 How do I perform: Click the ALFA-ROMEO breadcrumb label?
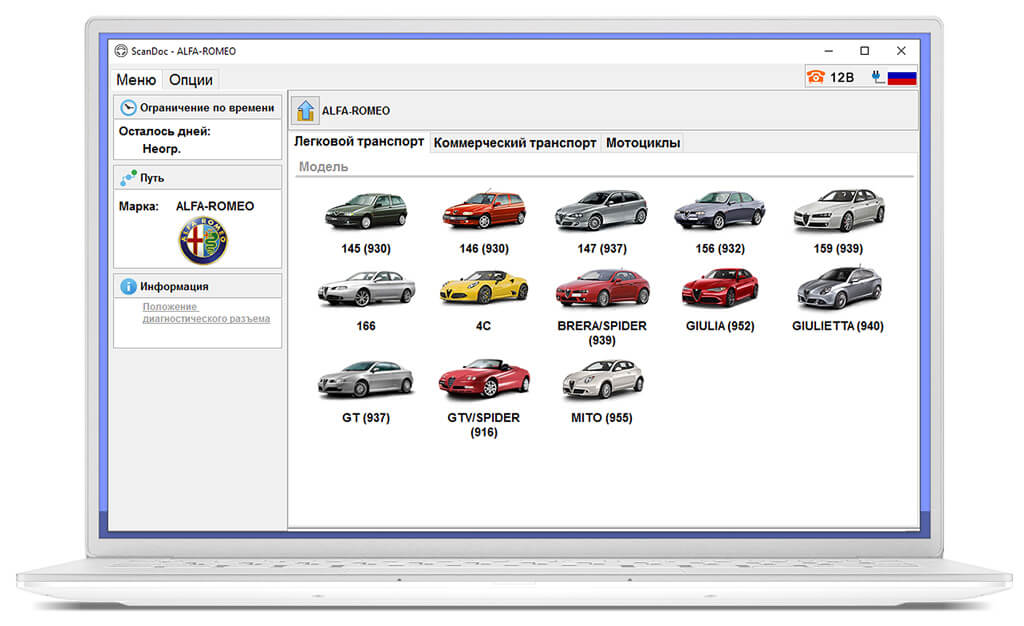(x=355, y=111)
